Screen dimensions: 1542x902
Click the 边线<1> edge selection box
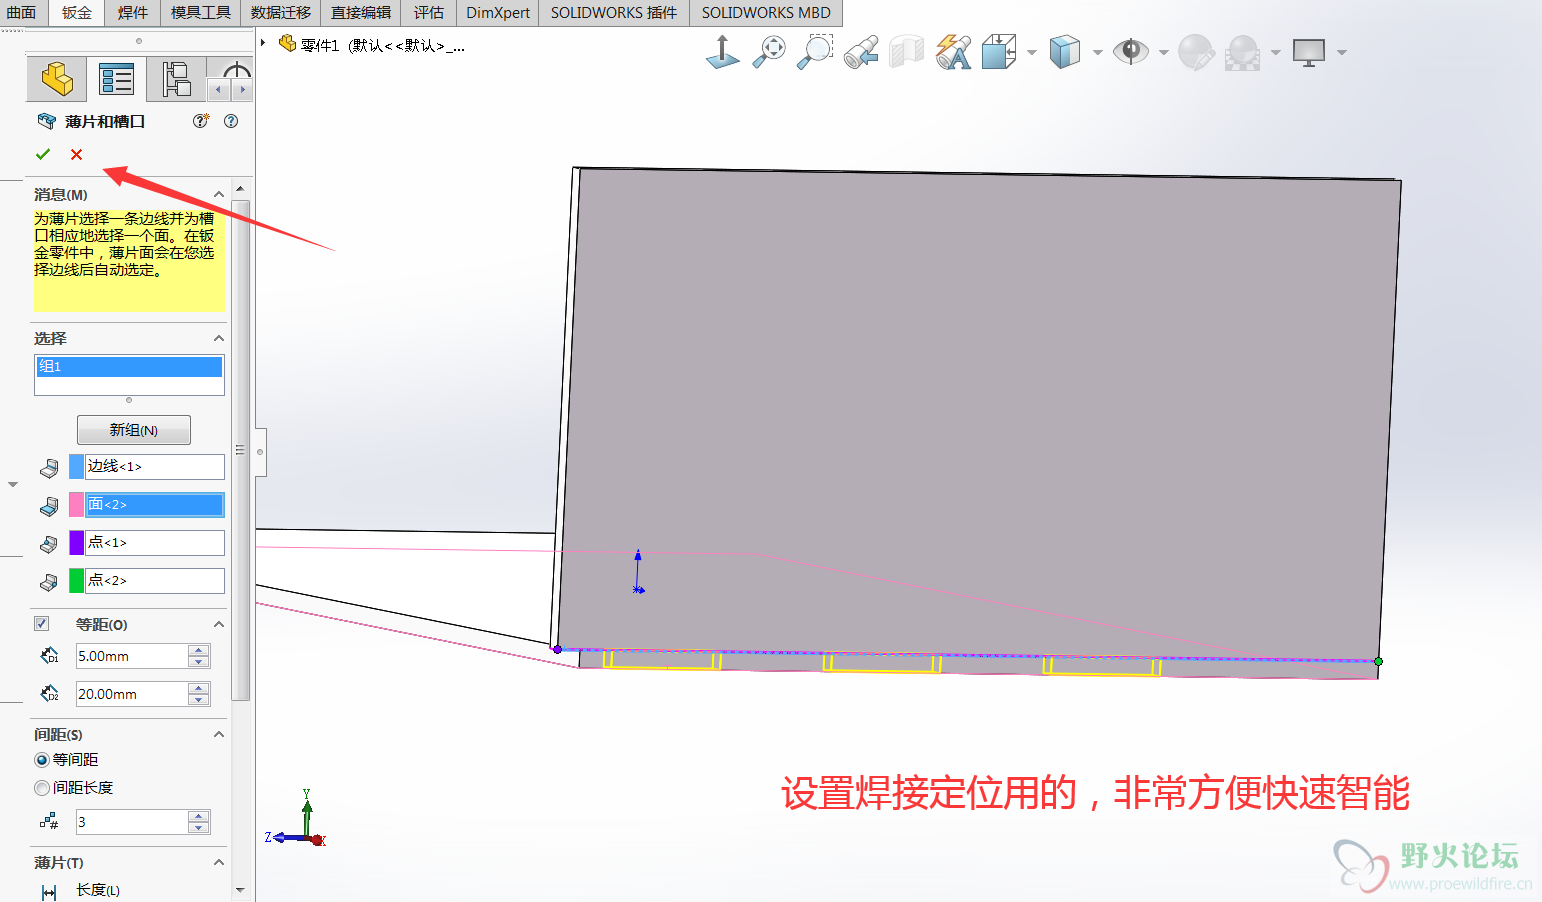tap(155, 467)
